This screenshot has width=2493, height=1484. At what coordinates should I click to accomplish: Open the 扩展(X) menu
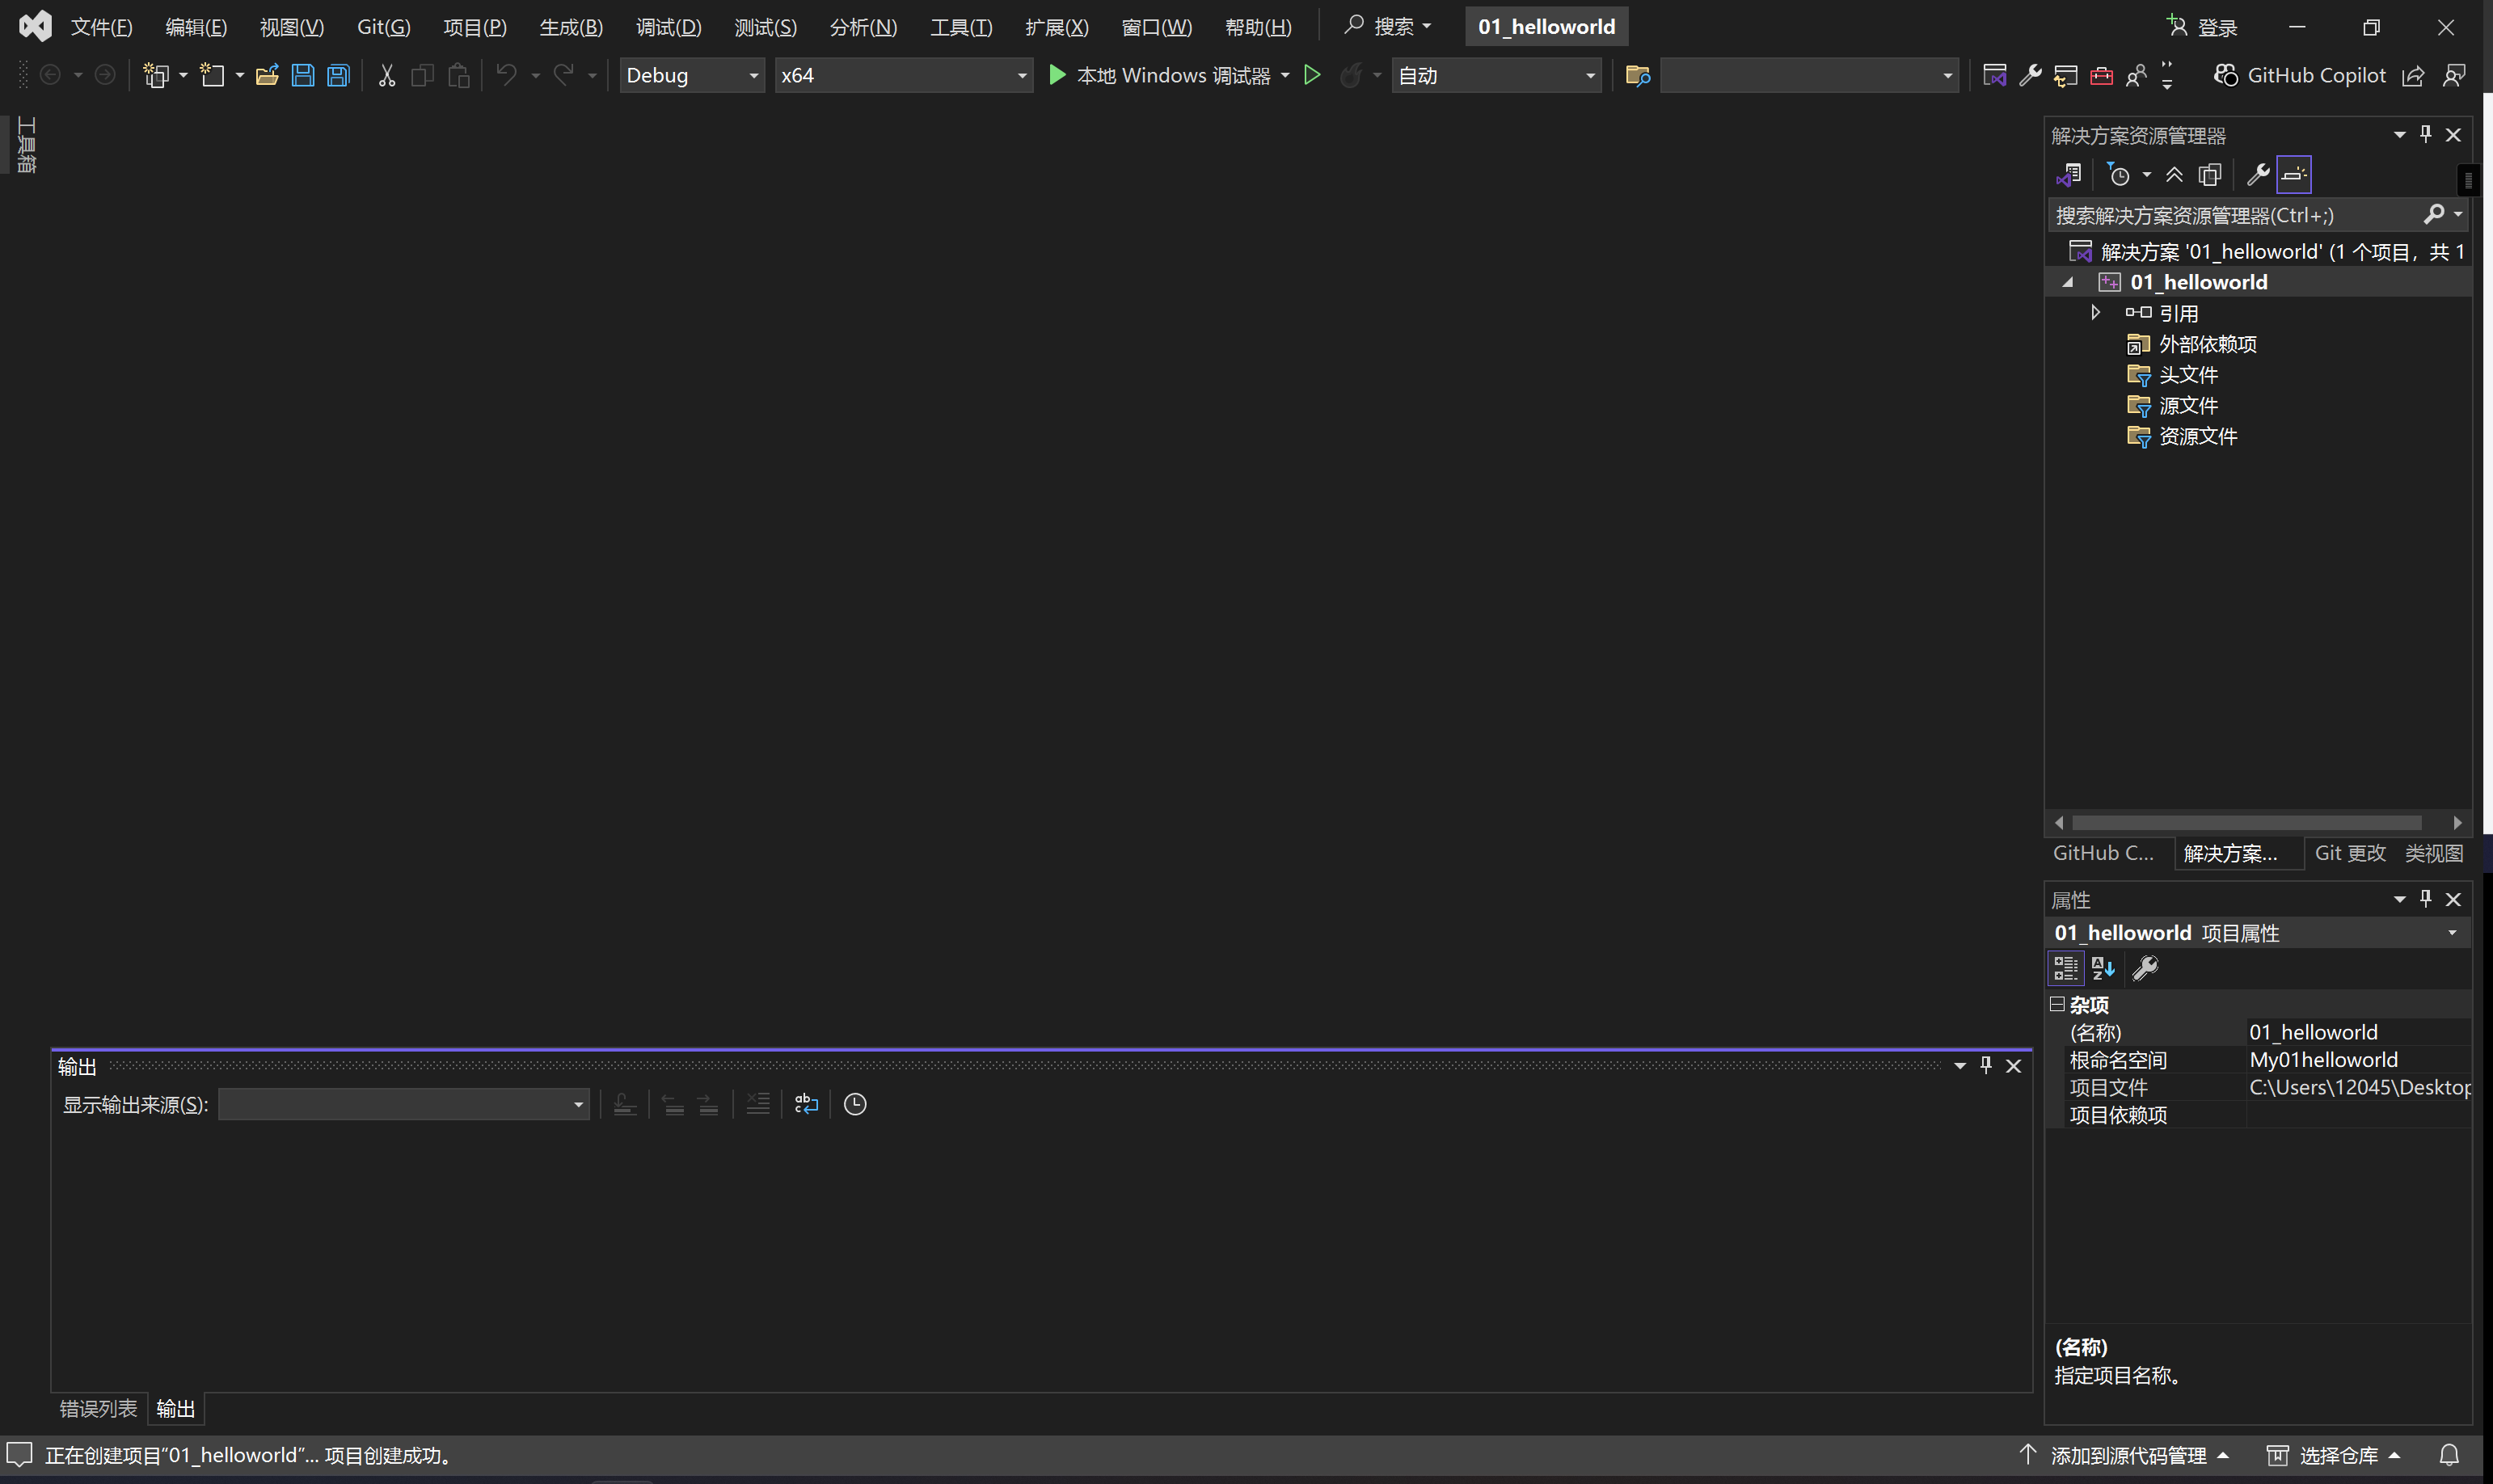(x=1057, y=27)
